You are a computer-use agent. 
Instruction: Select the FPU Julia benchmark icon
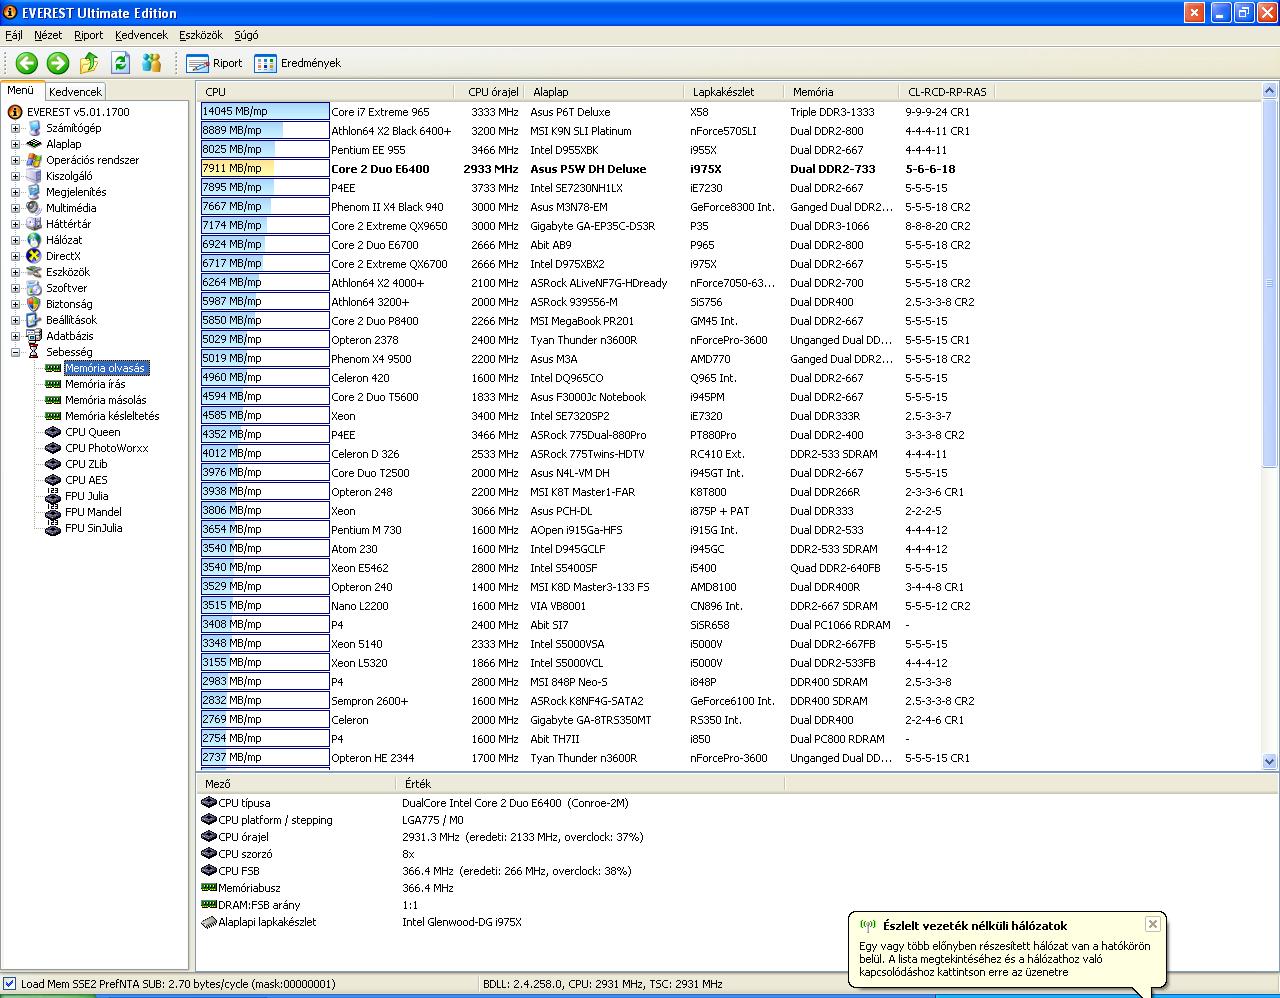53,496
